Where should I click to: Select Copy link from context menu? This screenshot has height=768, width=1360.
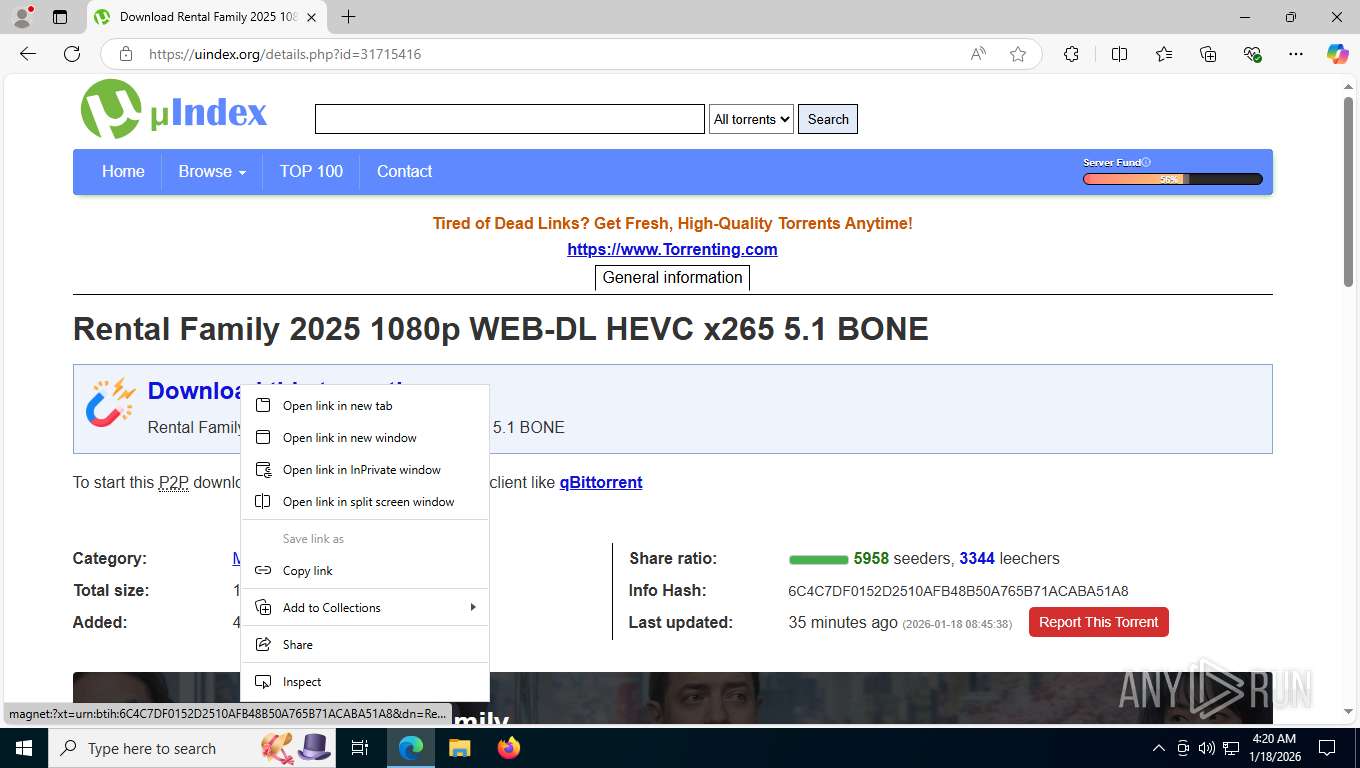[365, 571]
